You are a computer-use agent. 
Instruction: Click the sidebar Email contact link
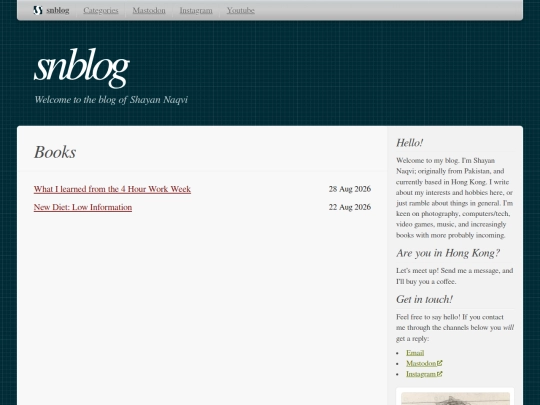point(415,353)
